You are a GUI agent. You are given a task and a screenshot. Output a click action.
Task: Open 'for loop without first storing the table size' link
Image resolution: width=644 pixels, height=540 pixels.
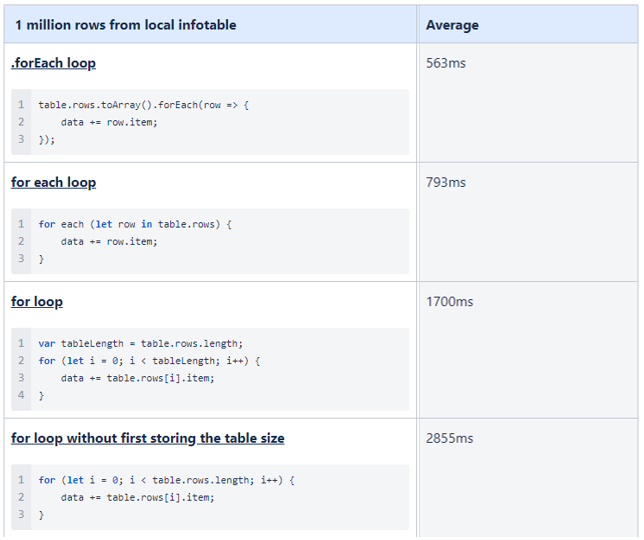147,438
